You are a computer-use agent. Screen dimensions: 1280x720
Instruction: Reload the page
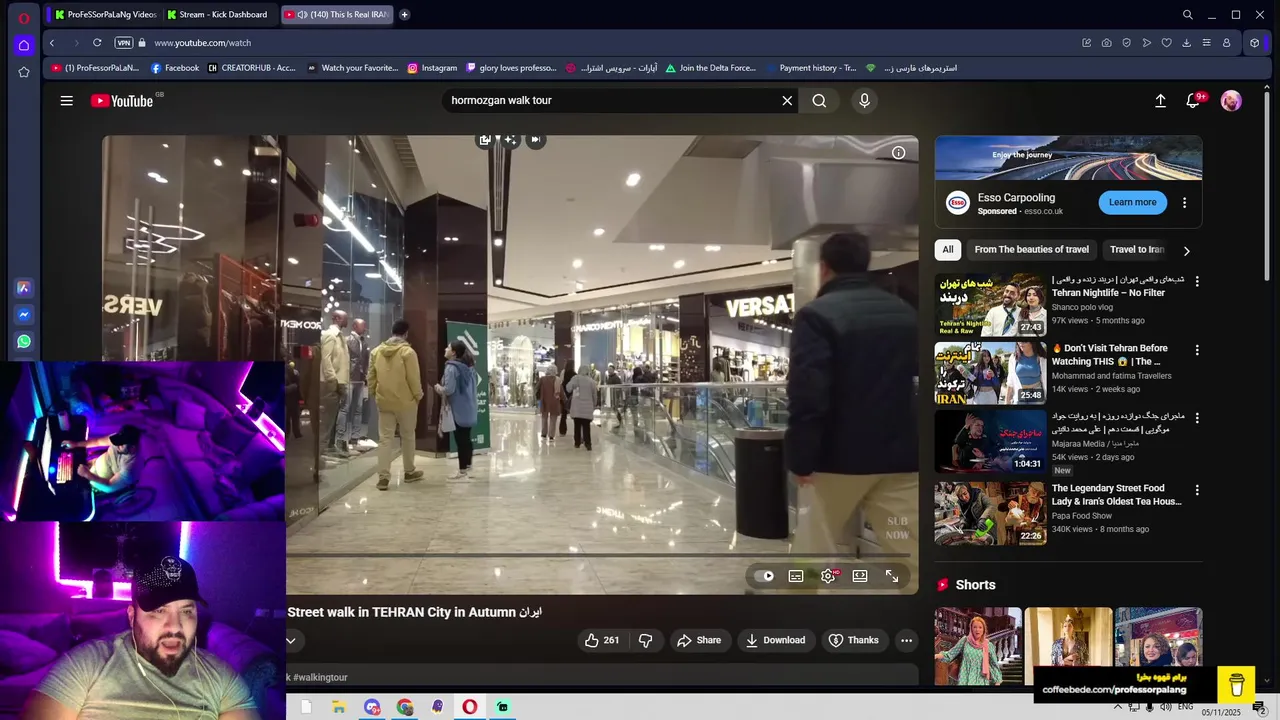[97, 43]
